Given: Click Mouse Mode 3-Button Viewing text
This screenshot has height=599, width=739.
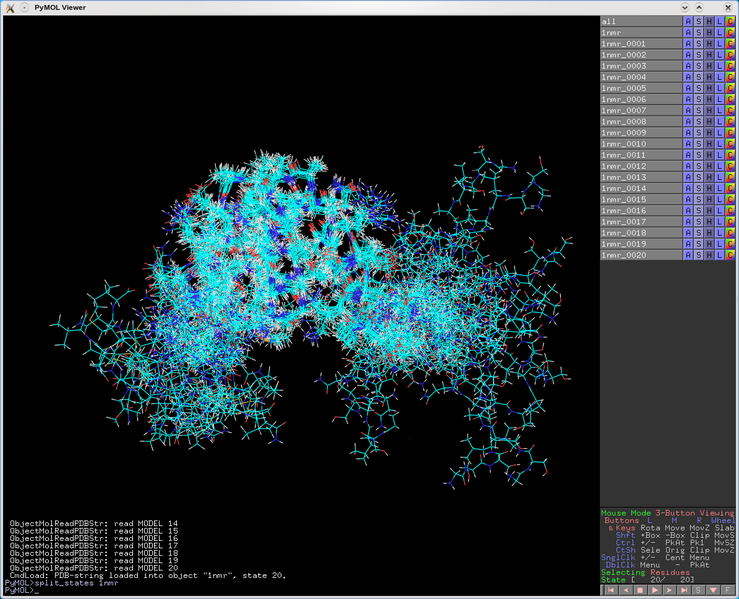Looking at the screenshot, I should [x=667, y=513].
